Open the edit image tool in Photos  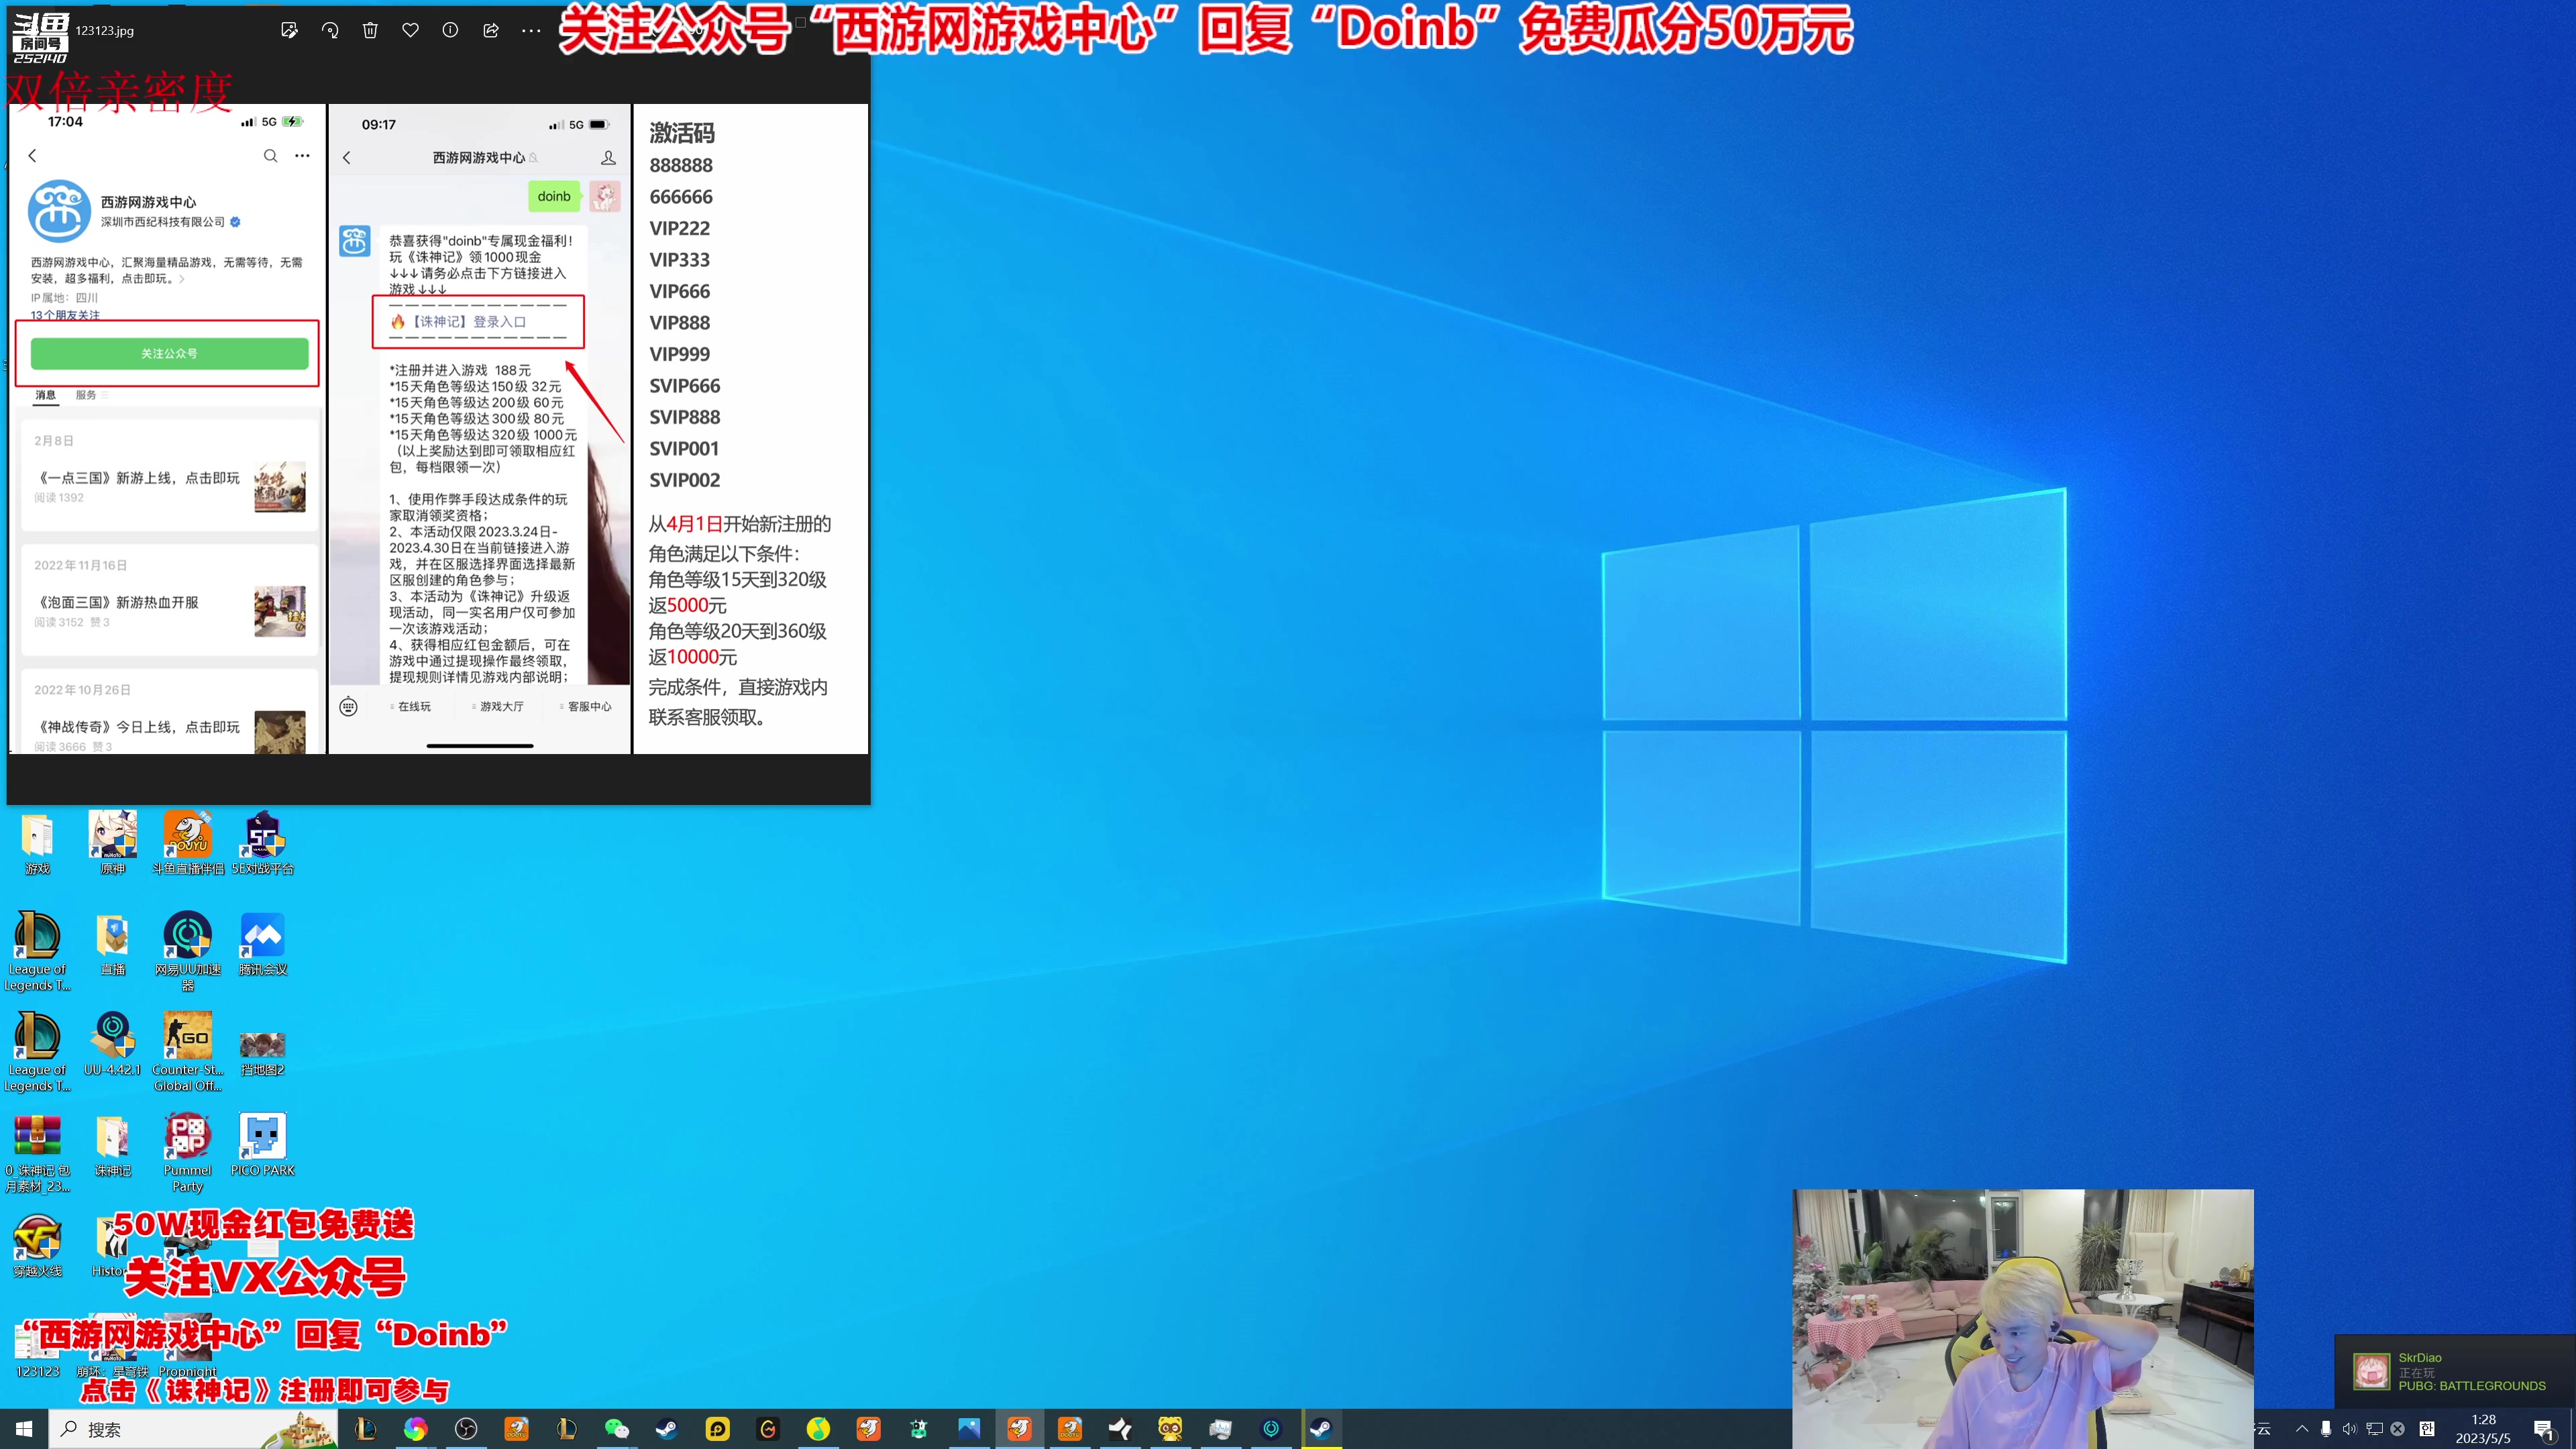coord(289,30)
